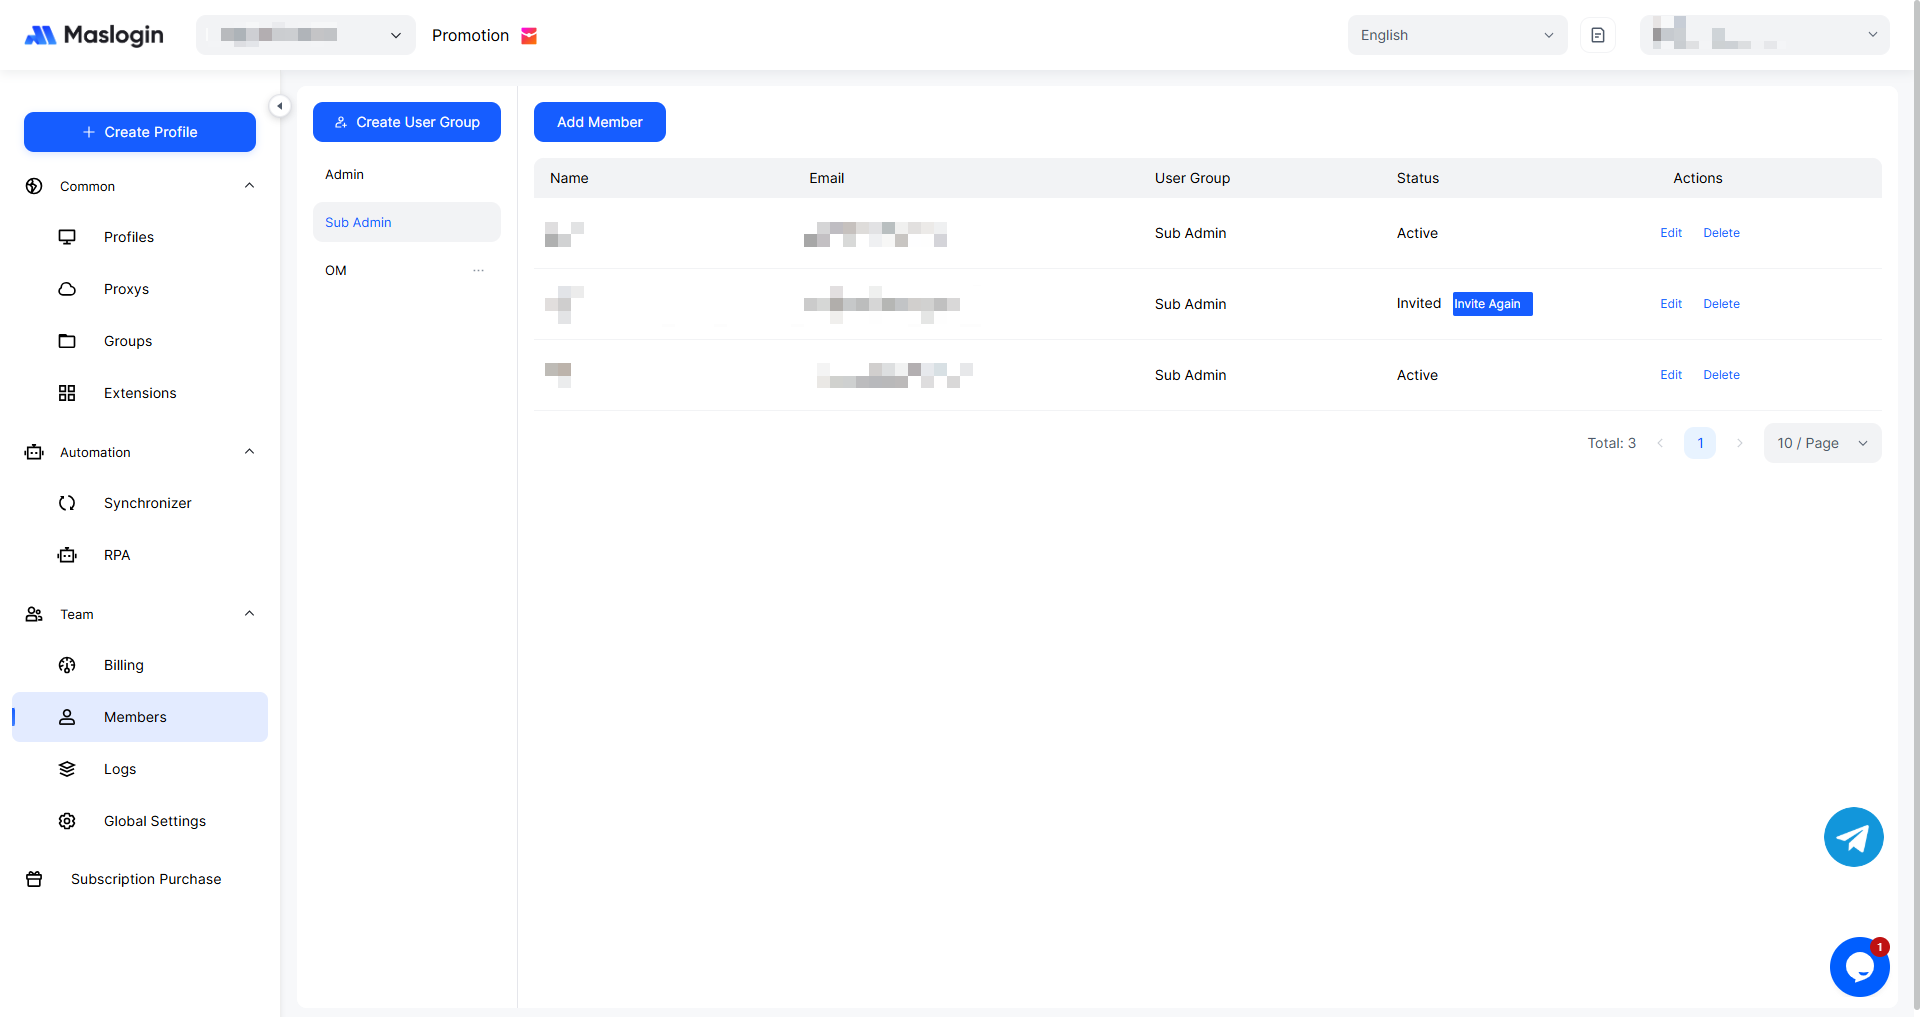This screenshot has width=1920, height=1017.
Task: Open the RPA automation page
Action: coord(117,555)
